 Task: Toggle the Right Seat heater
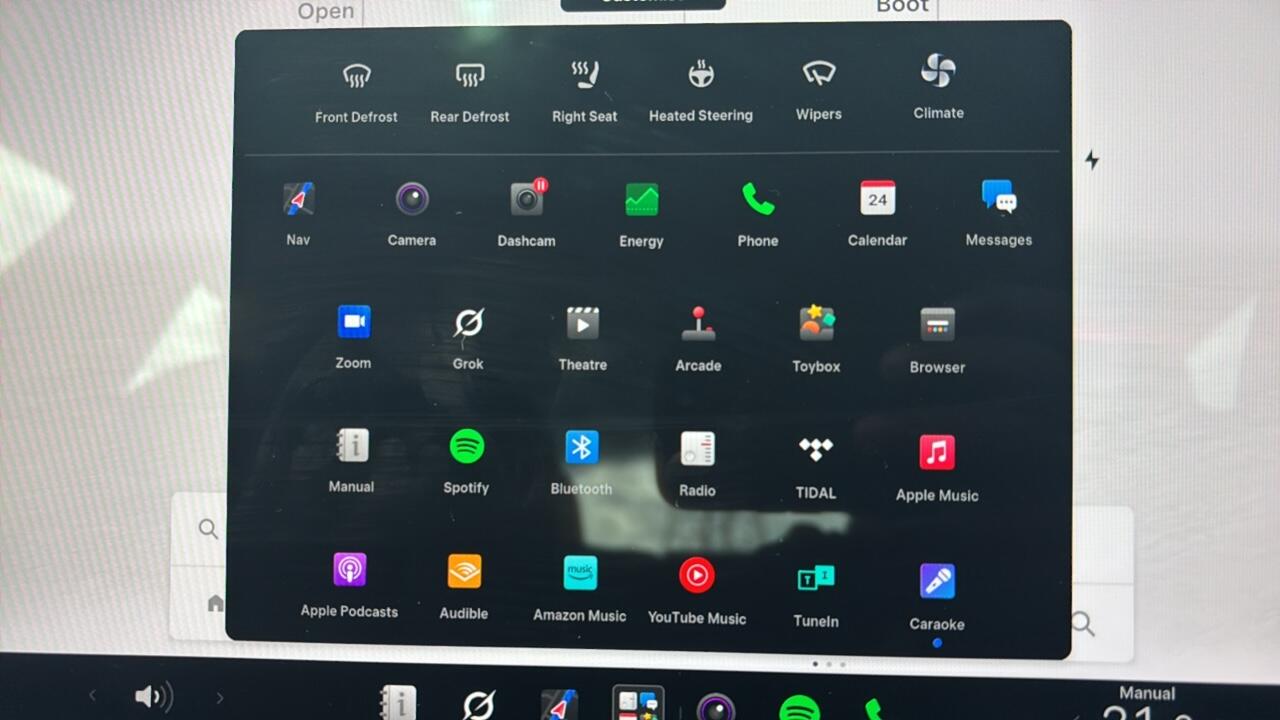tap(584, 90)
